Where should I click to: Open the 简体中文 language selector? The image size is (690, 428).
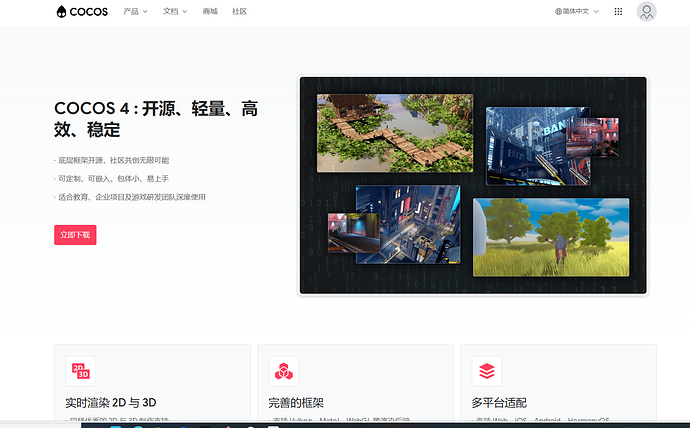point(576,11)
